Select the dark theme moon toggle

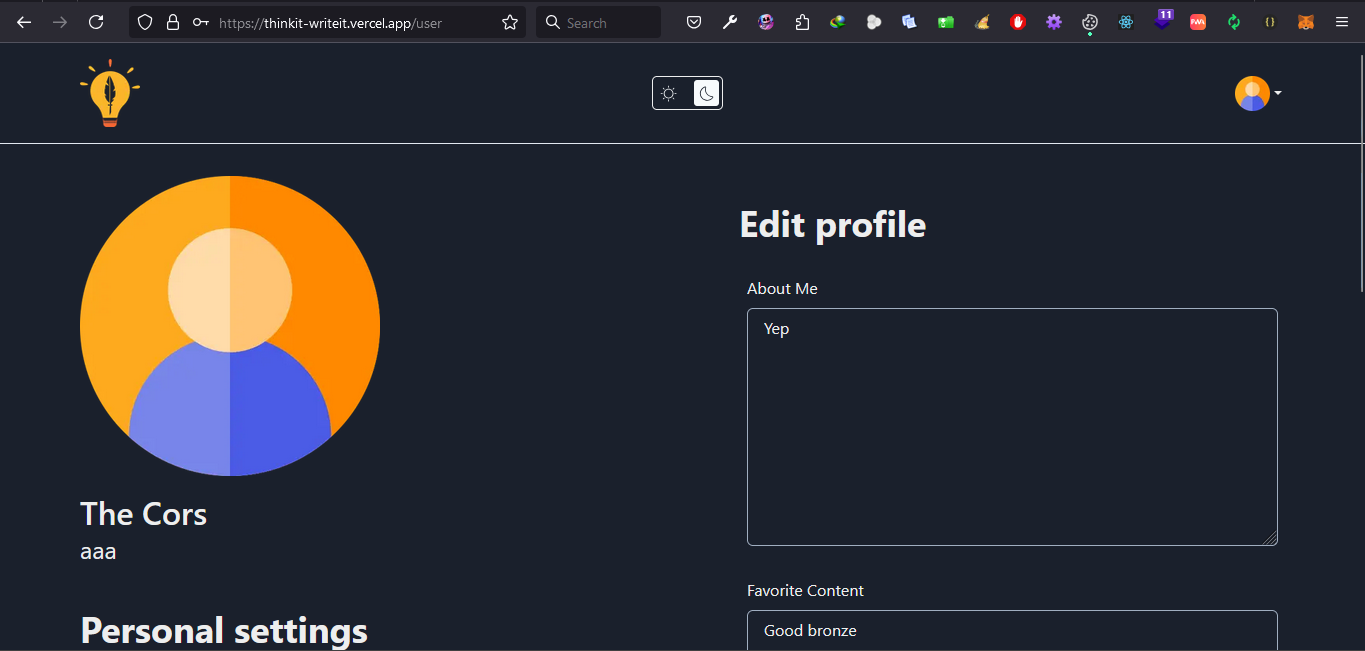point(706,93)
